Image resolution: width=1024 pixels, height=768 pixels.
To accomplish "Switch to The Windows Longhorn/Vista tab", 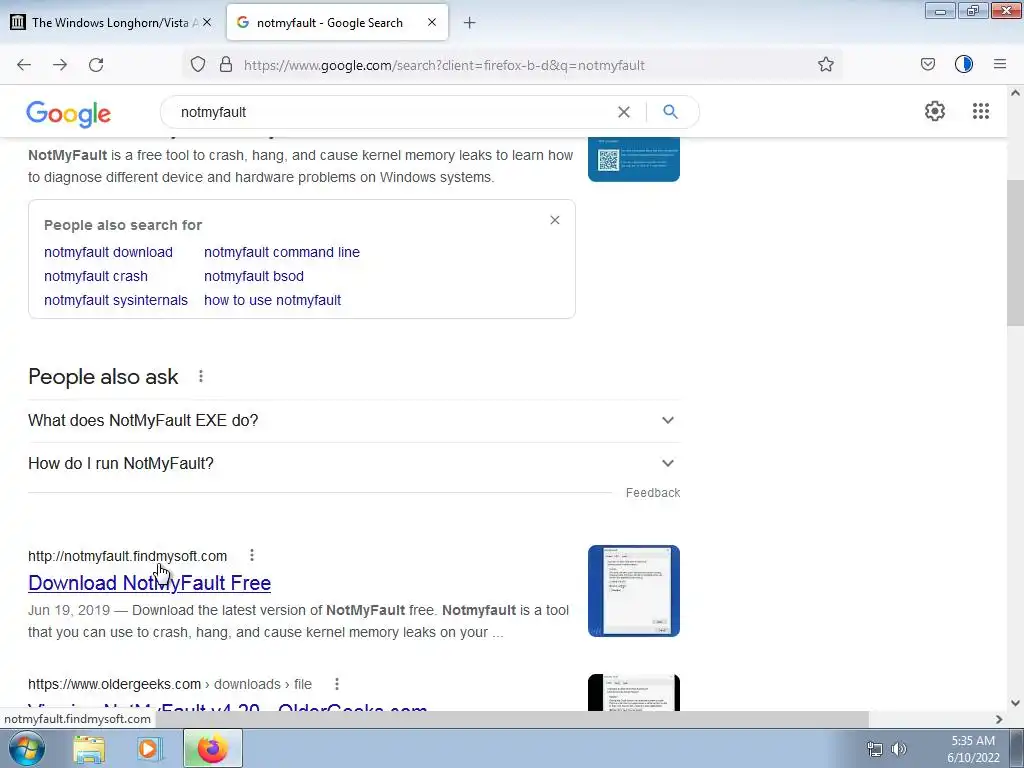I will (x=114, y=22).
